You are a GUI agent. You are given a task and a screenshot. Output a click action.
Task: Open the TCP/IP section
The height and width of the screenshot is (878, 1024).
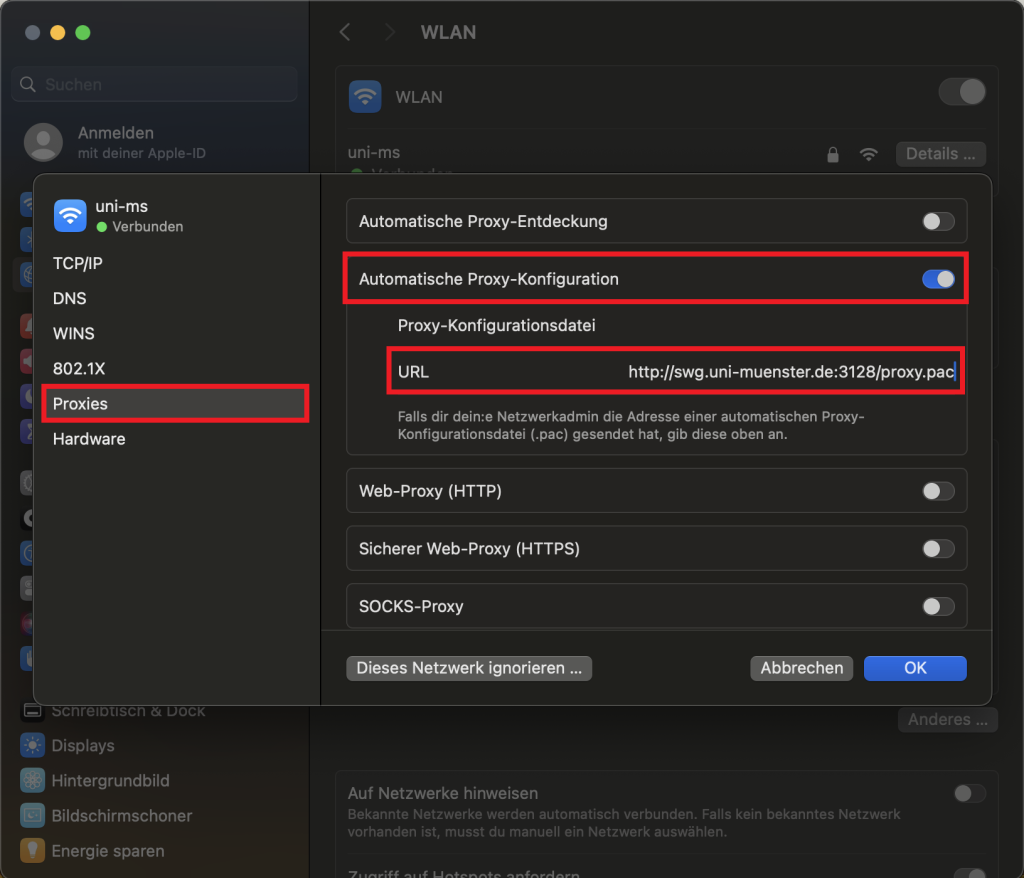click(78, 264)
